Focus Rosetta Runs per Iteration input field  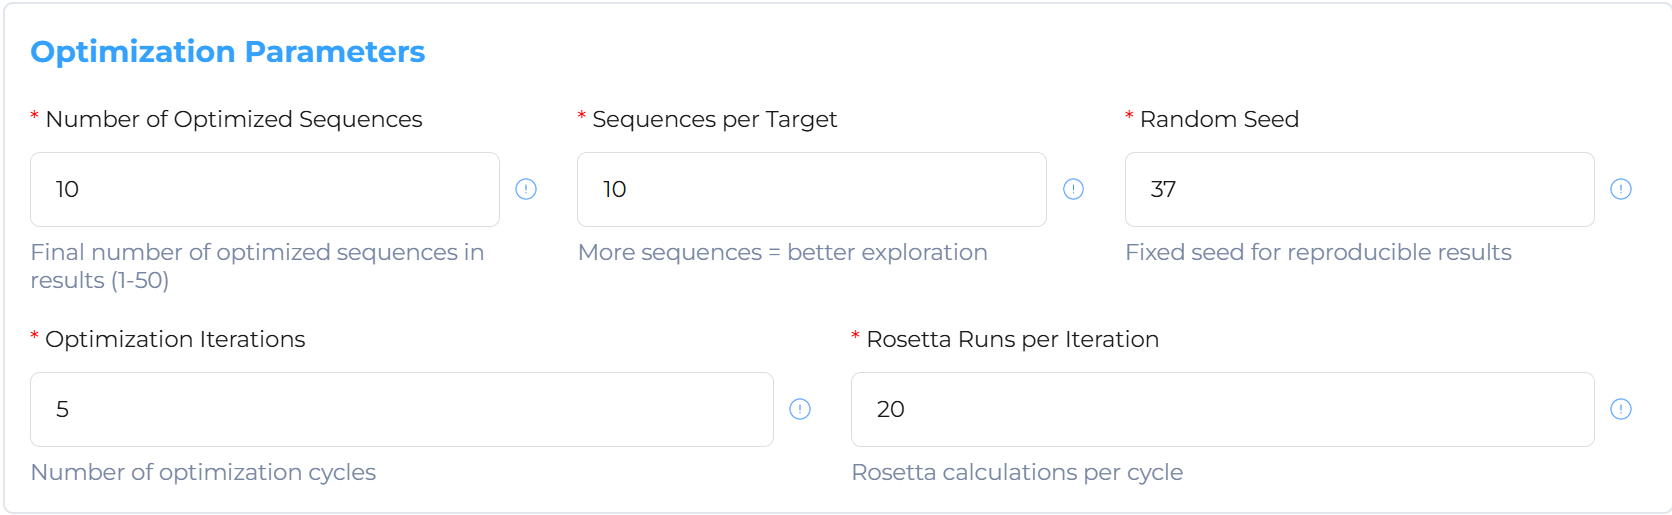1221,409
